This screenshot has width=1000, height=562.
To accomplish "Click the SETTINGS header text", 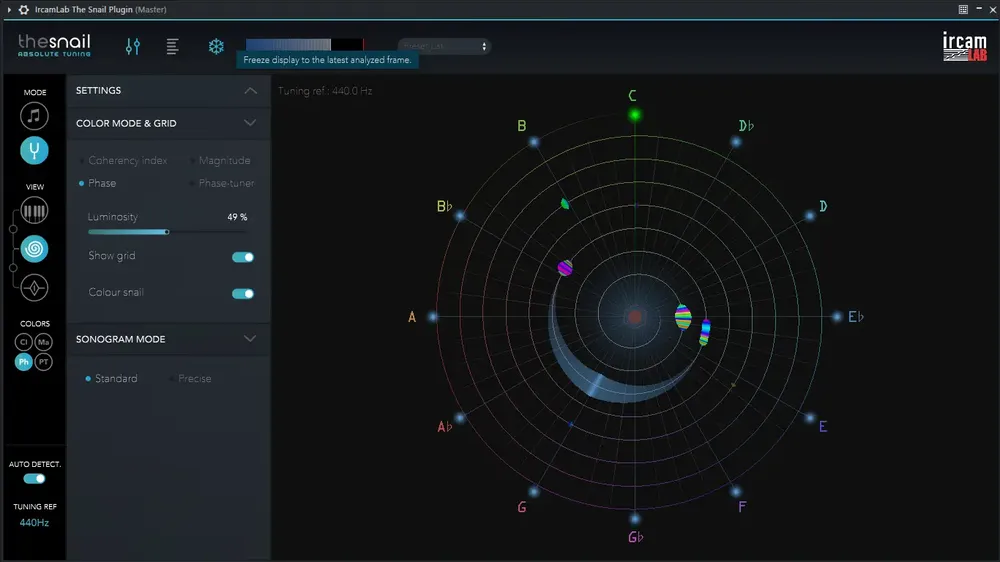I will click(x=98, y=91).
